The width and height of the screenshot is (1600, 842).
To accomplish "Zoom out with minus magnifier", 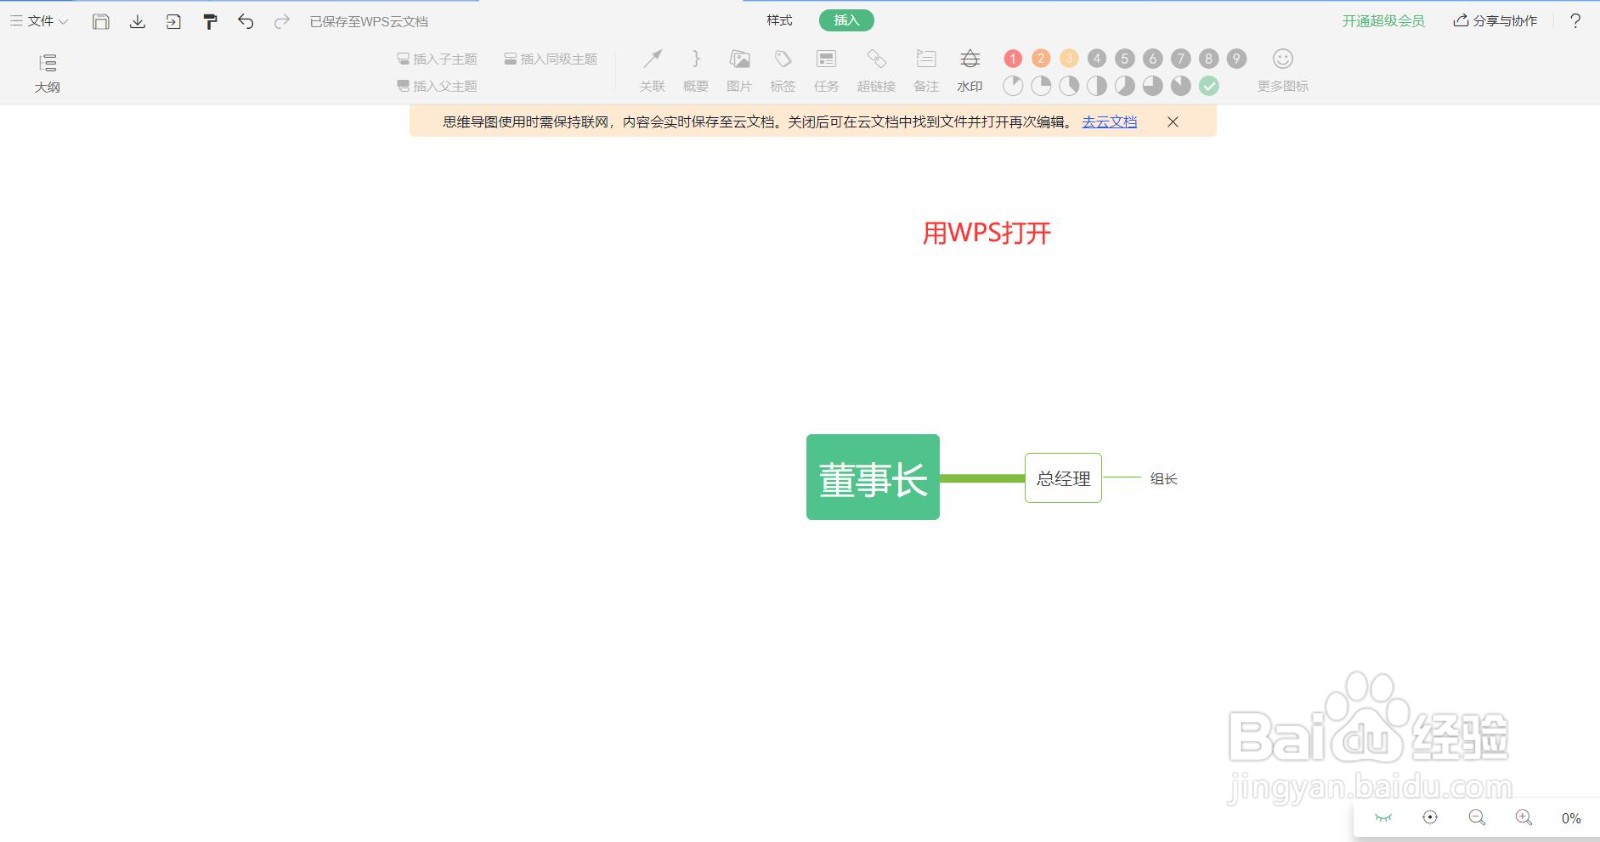I will pos(1477,818).
